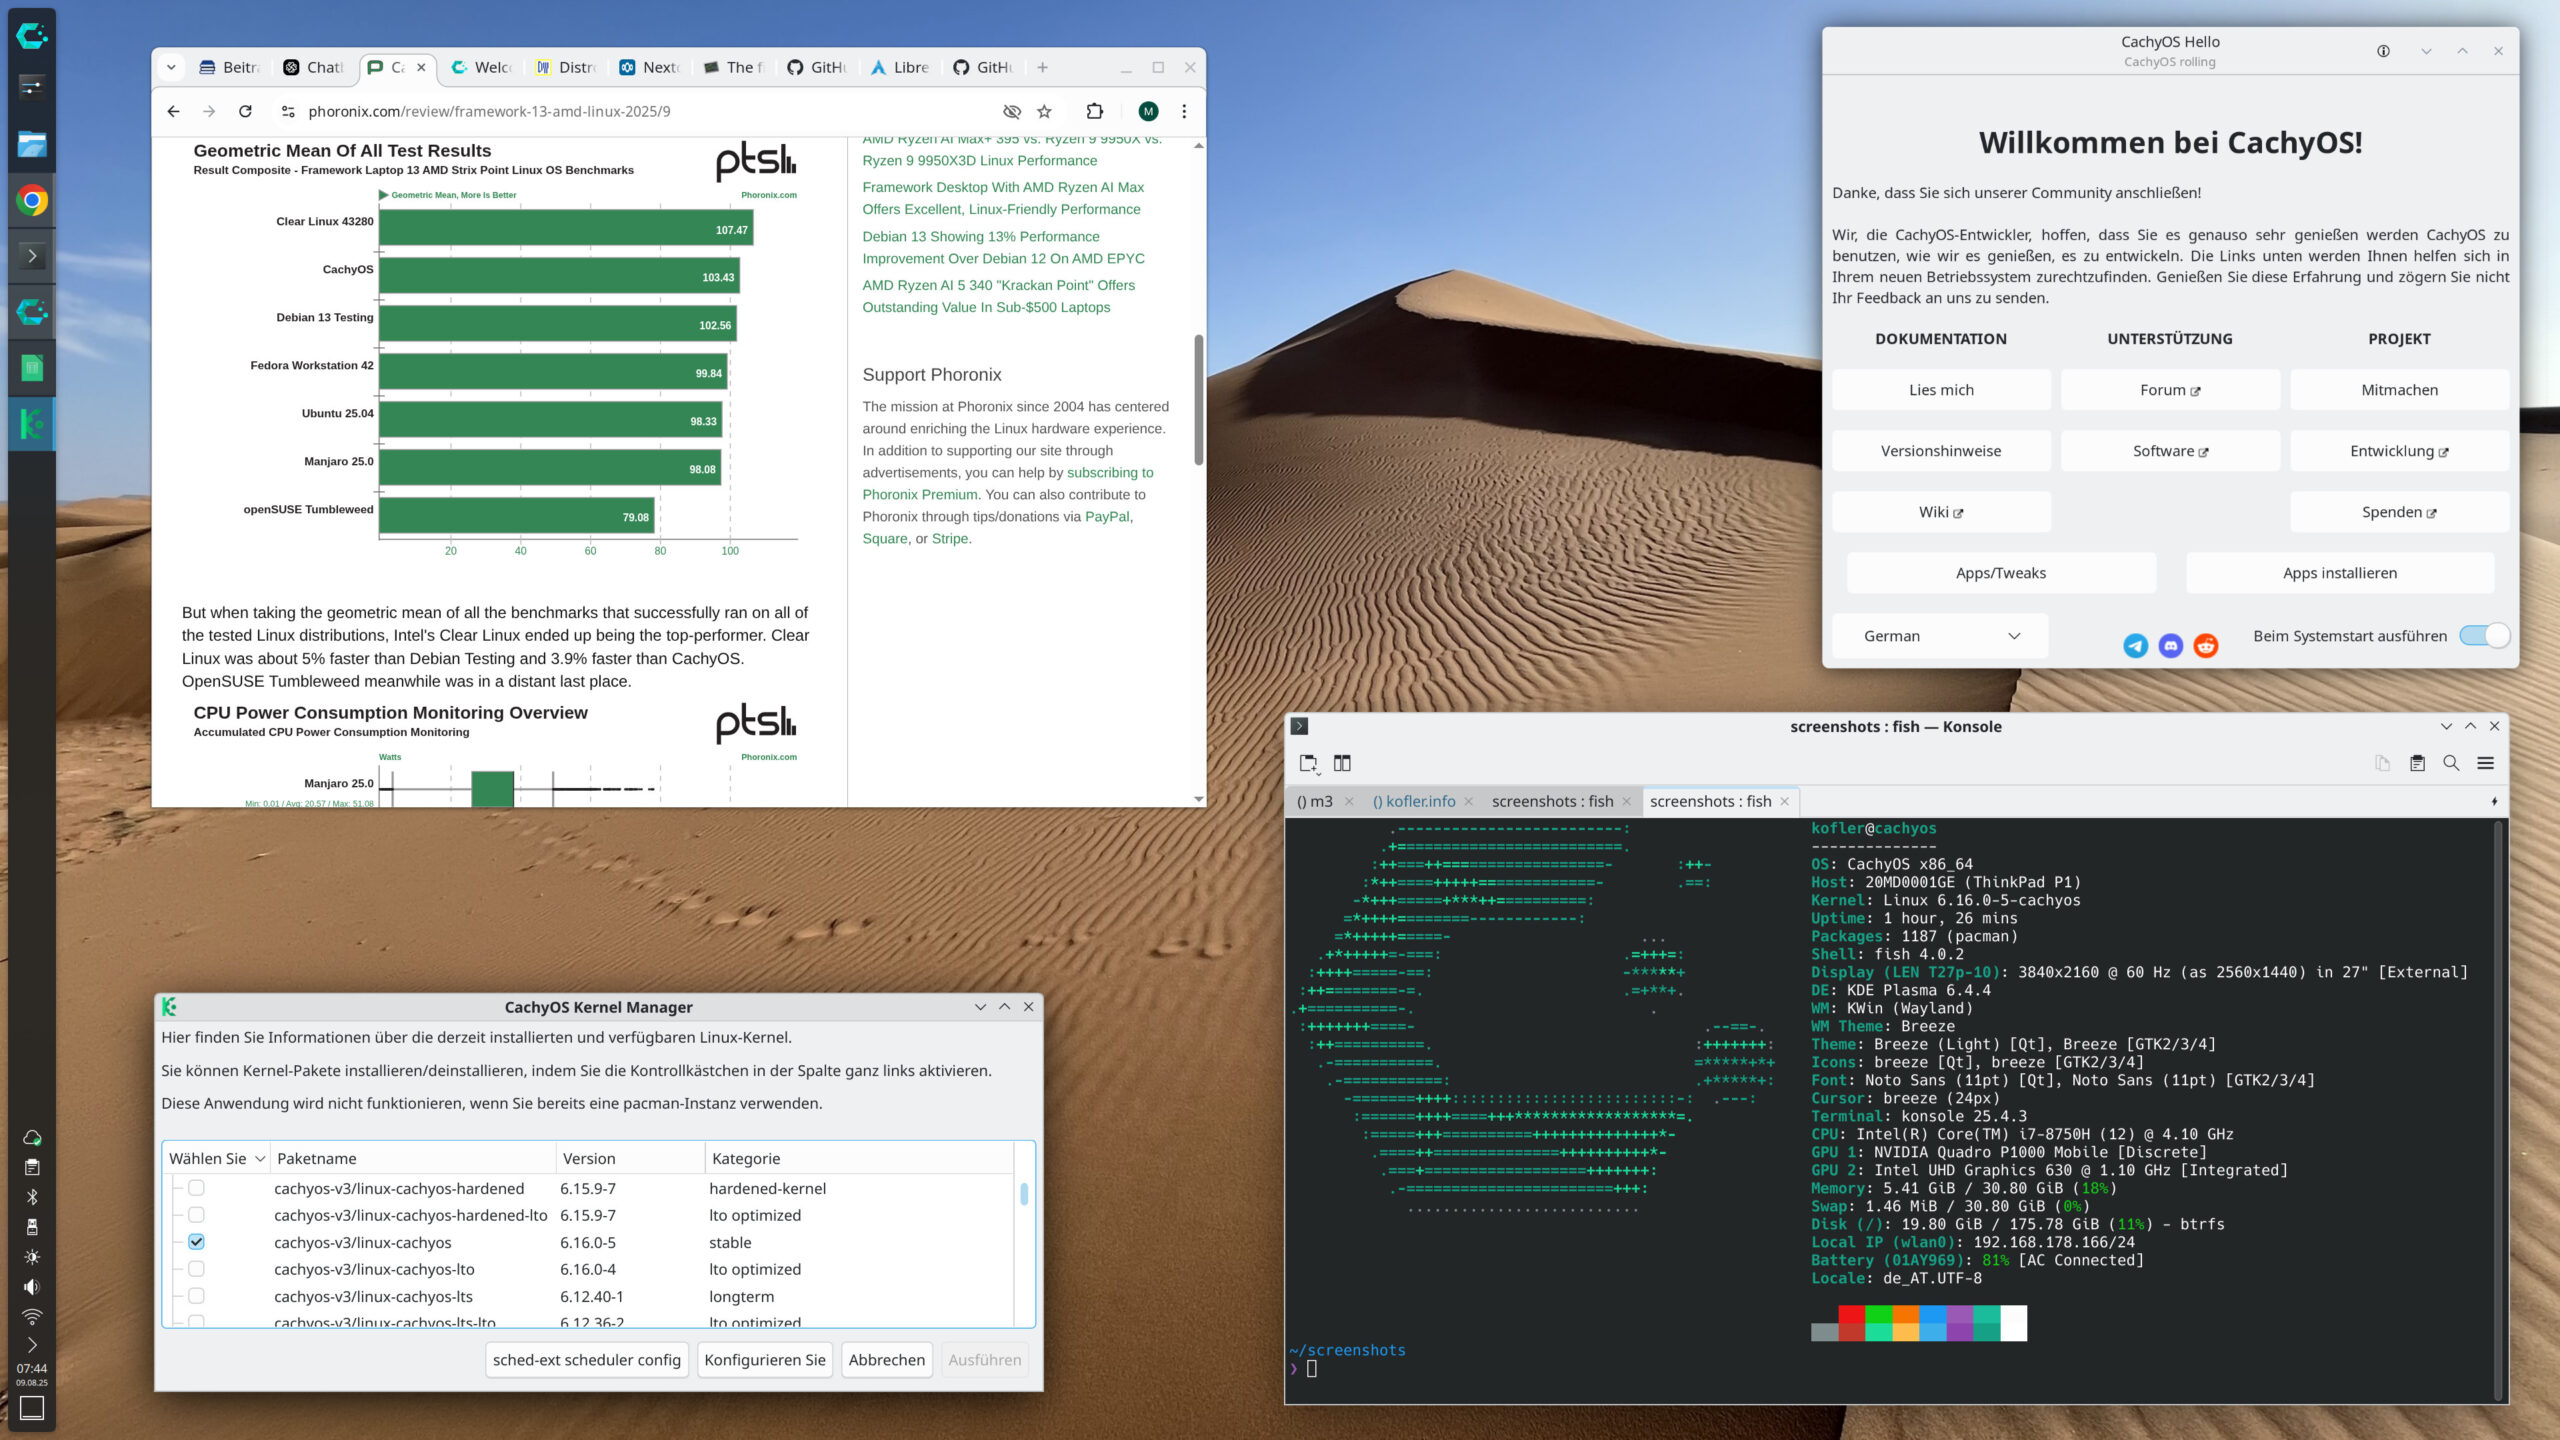Viewport: 2560px width, 1440px height.
Task: Click 'Apps/Tweaks' in CachyOS Hello
Action: (2001, 573)
